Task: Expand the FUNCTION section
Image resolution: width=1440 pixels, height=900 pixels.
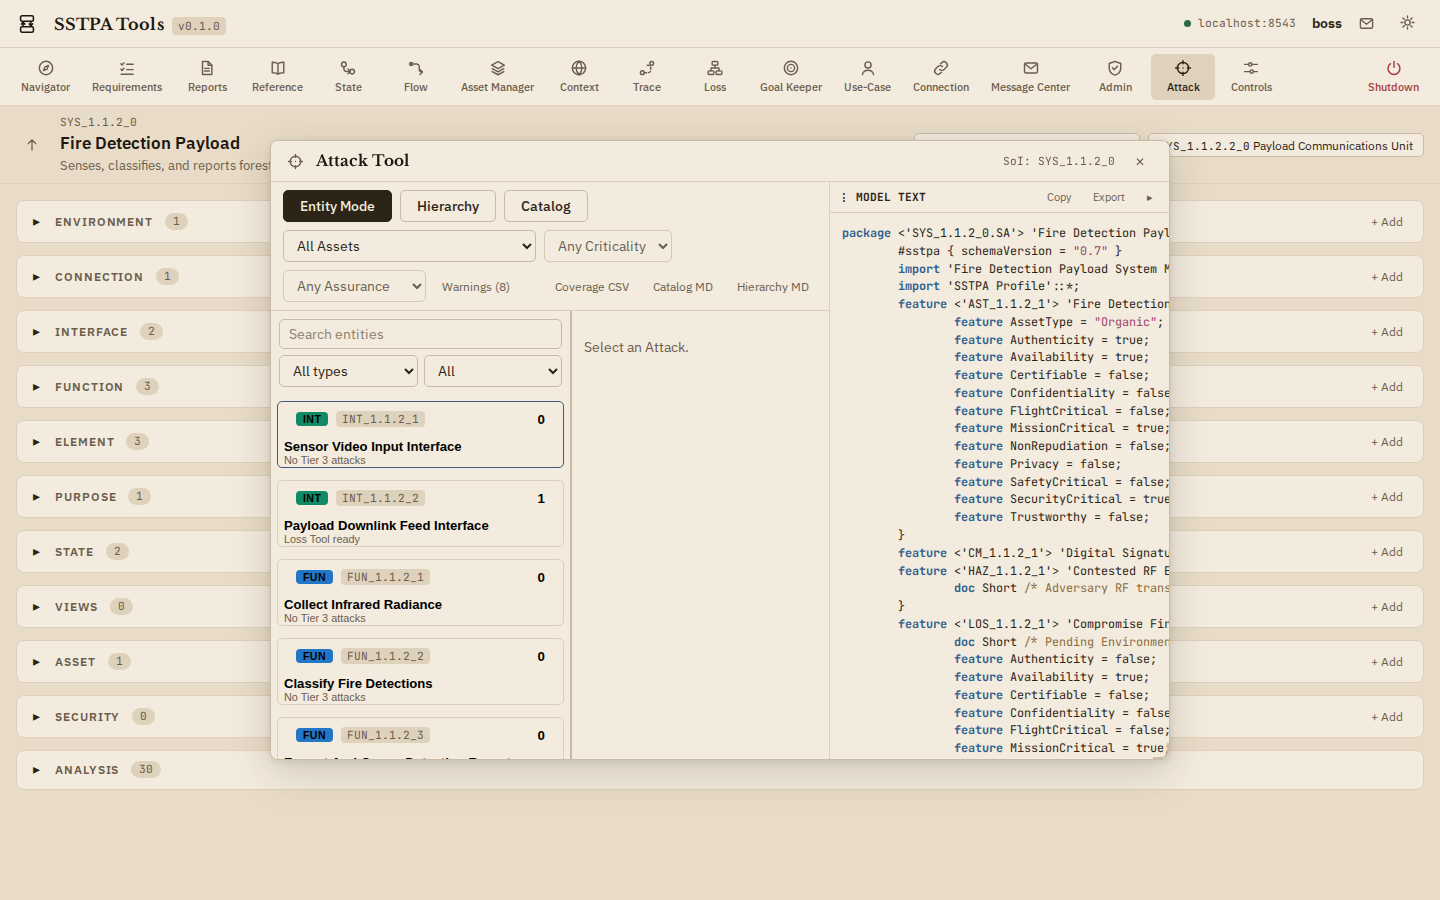Action: coord(36,387)
